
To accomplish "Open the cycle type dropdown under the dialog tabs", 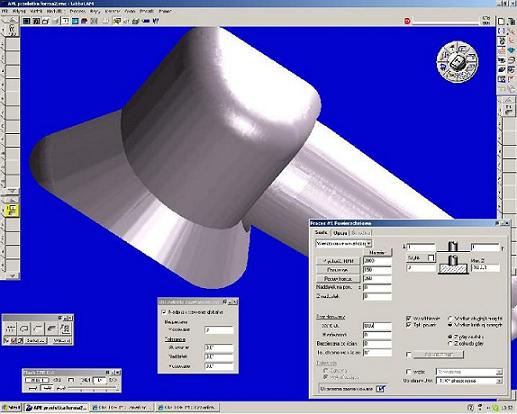I will pyautogui.click(x=344, y=243).
